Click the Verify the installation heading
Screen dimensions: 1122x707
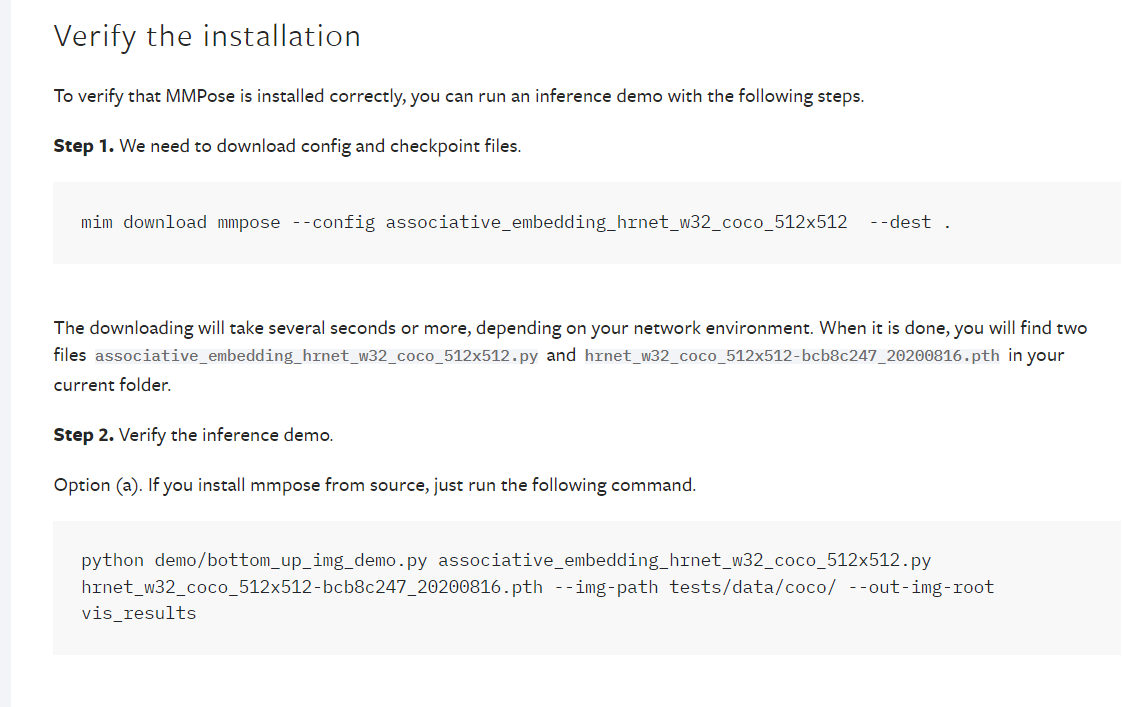[205, 36]
